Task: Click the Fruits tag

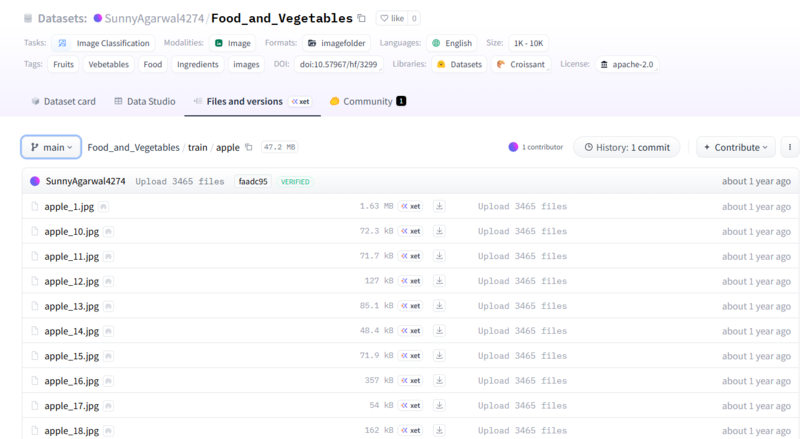Action: click(63, 64)
